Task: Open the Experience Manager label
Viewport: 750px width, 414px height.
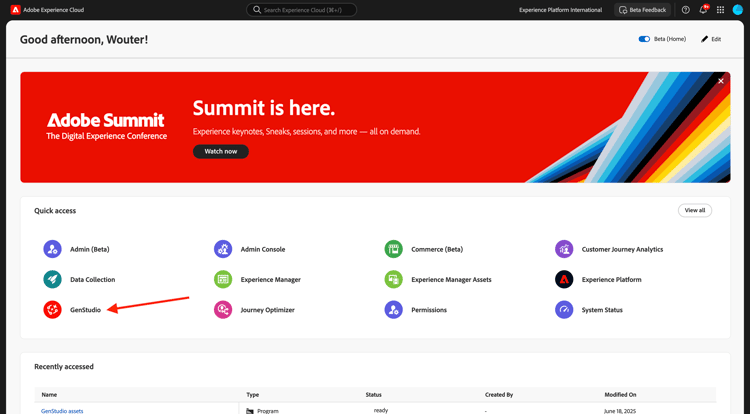Action: coord(271,279)
